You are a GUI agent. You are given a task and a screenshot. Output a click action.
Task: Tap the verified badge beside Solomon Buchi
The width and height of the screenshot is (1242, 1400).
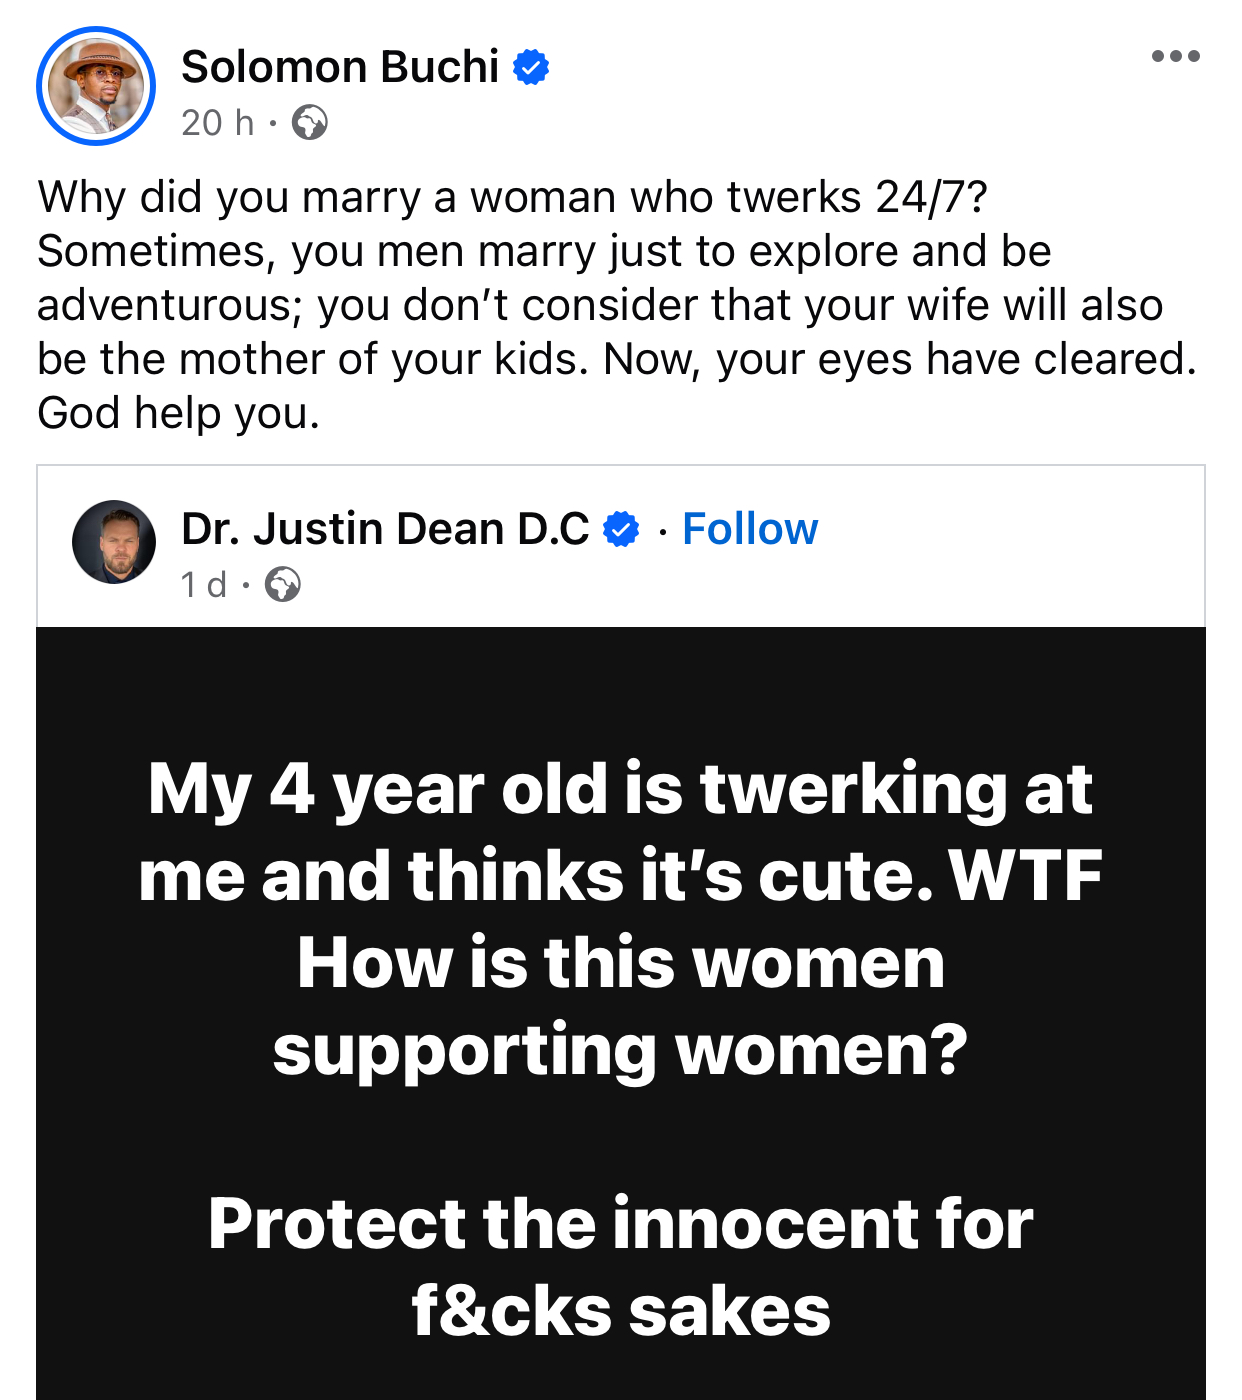pyautogui.click(x=531, y=67)
